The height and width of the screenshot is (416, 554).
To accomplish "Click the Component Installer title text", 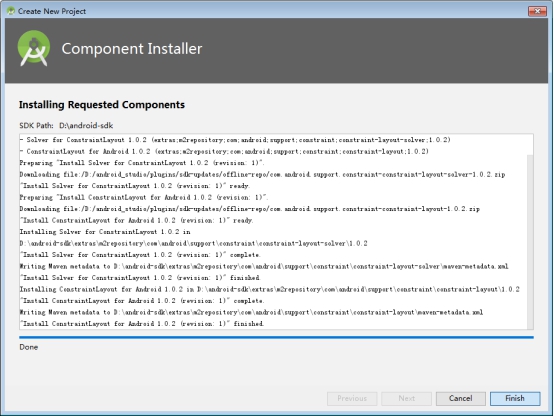I will [132, 49].
